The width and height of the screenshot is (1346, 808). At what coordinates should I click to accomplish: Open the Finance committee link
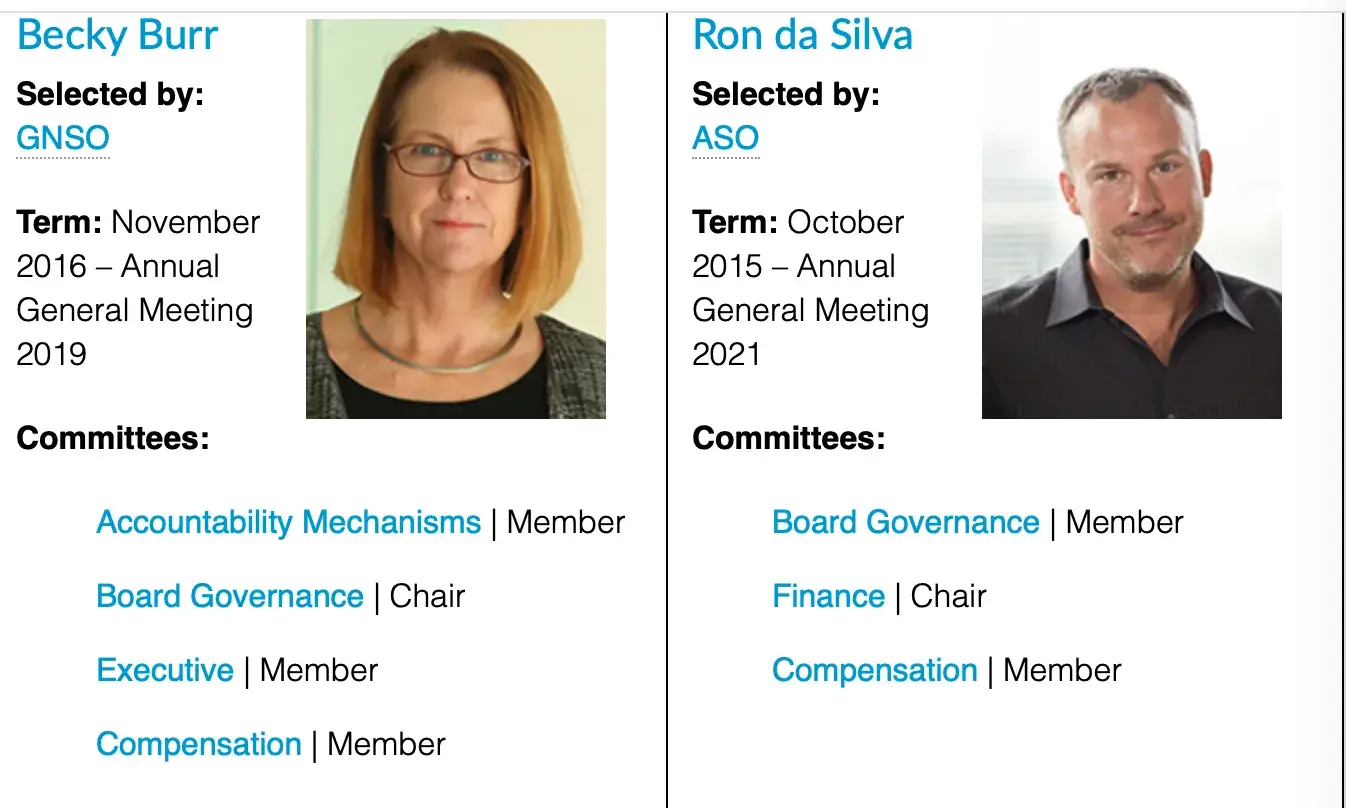pyautogui.click(x=828, y=596)
